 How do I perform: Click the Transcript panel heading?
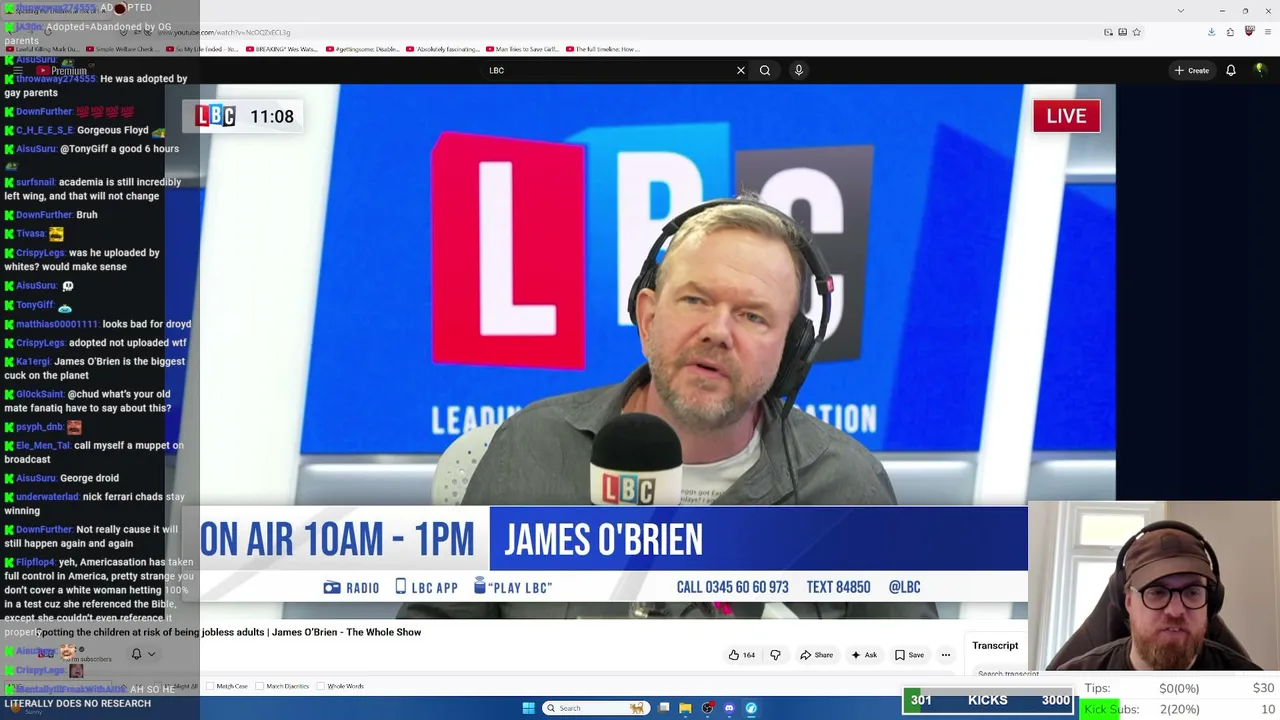click(x=995, y=645)
